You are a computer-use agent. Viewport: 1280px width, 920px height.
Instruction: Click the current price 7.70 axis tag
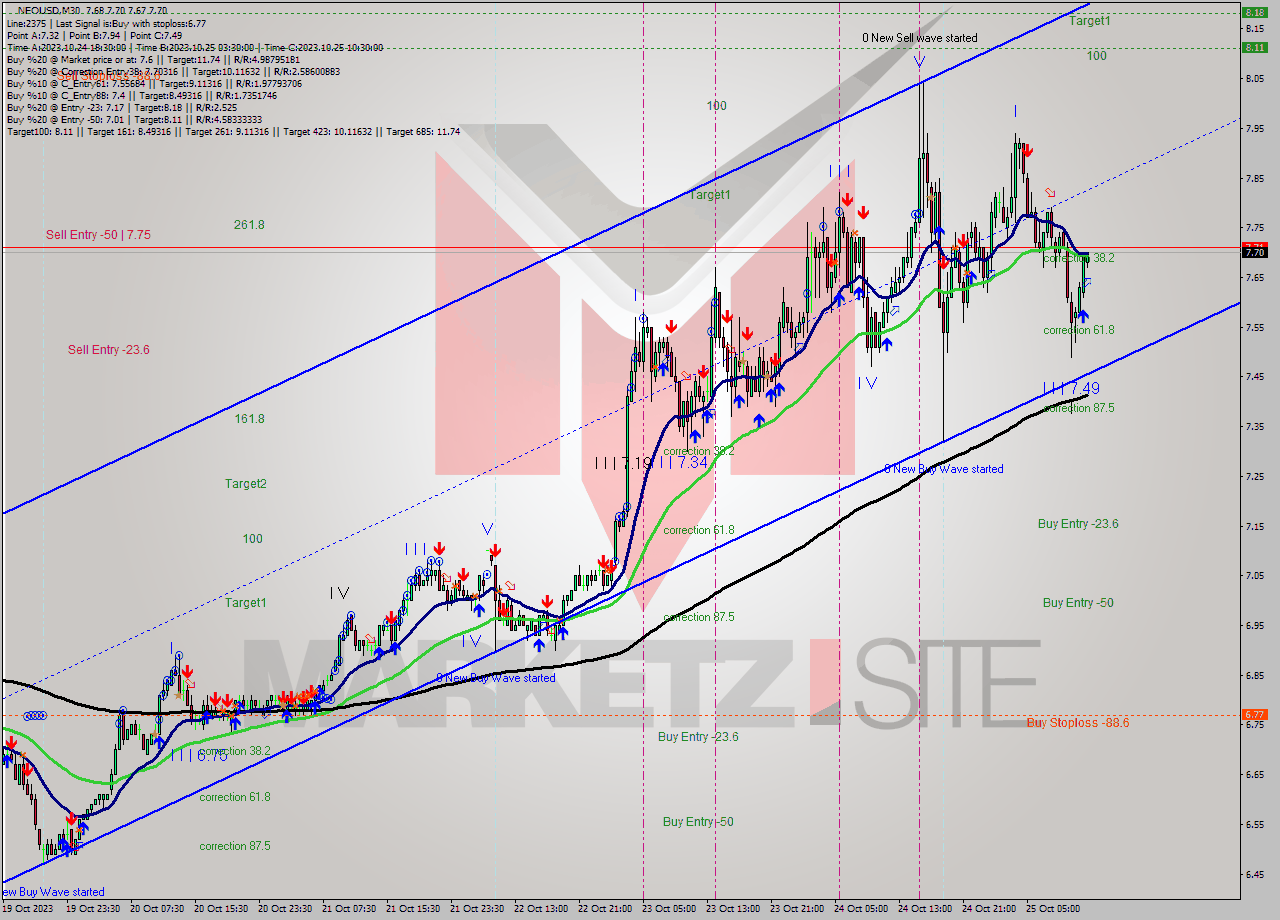(1254, 253)
